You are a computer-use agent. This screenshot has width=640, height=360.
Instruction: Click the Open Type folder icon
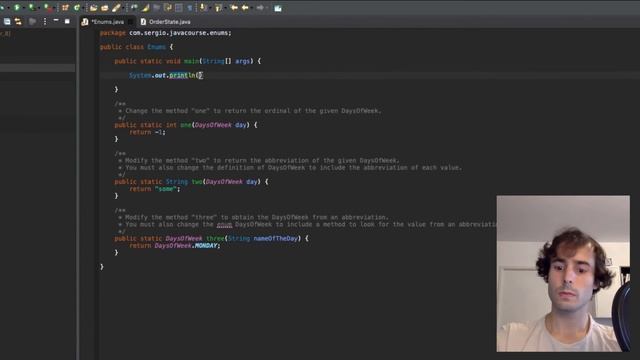pos(93,8)
